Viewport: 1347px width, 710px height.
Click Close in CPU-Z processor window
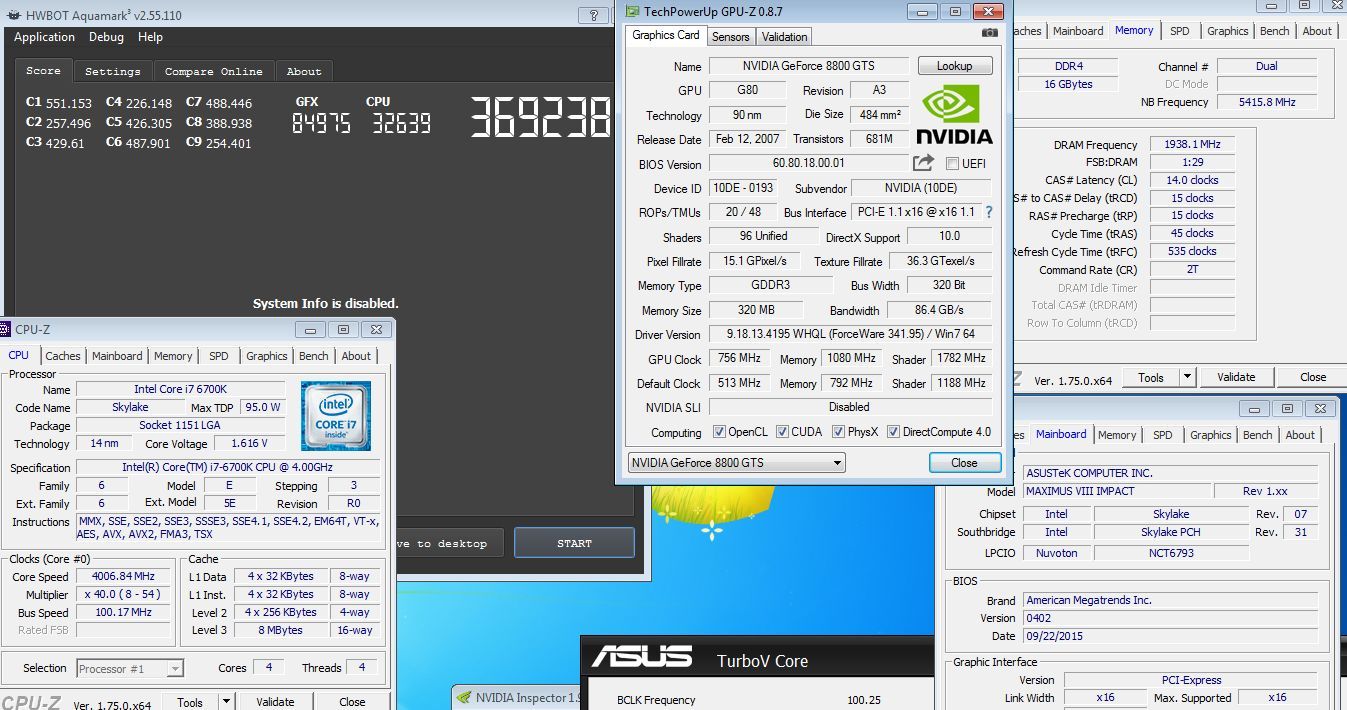352,702
